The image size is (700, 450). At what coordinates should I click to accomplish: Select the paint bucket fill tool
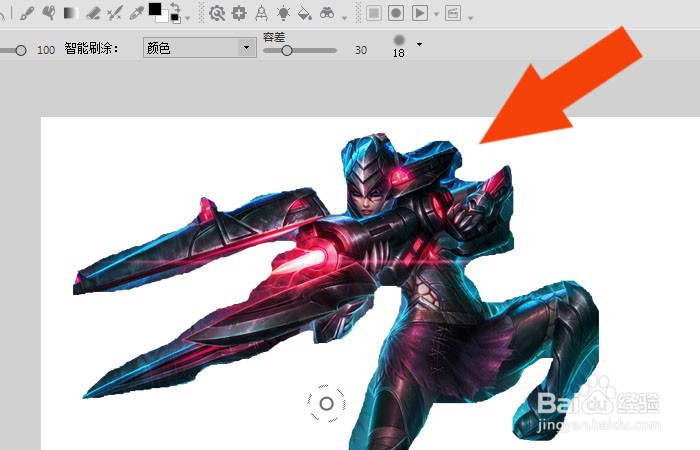tap(305, 13)
